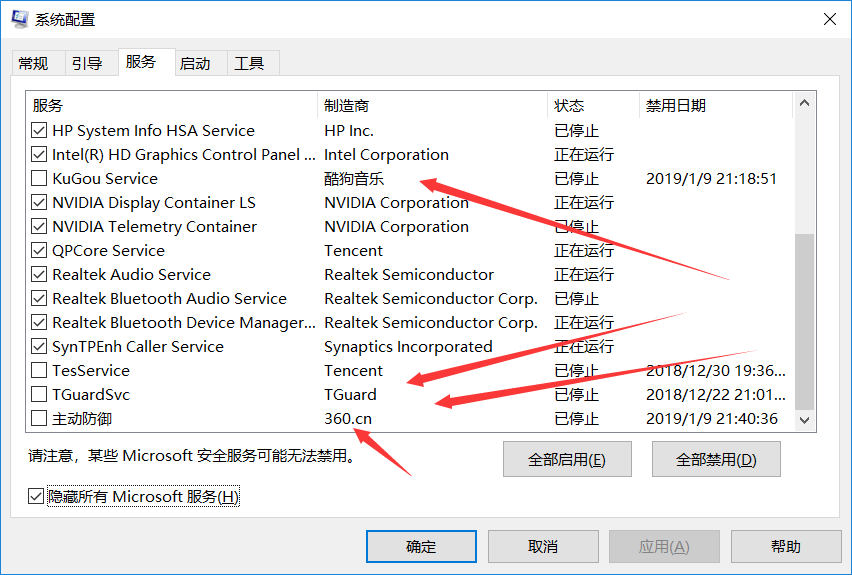Sort by the 制造商 column header
This screenshot has height=575, width=852.
[x=433, y=105]
